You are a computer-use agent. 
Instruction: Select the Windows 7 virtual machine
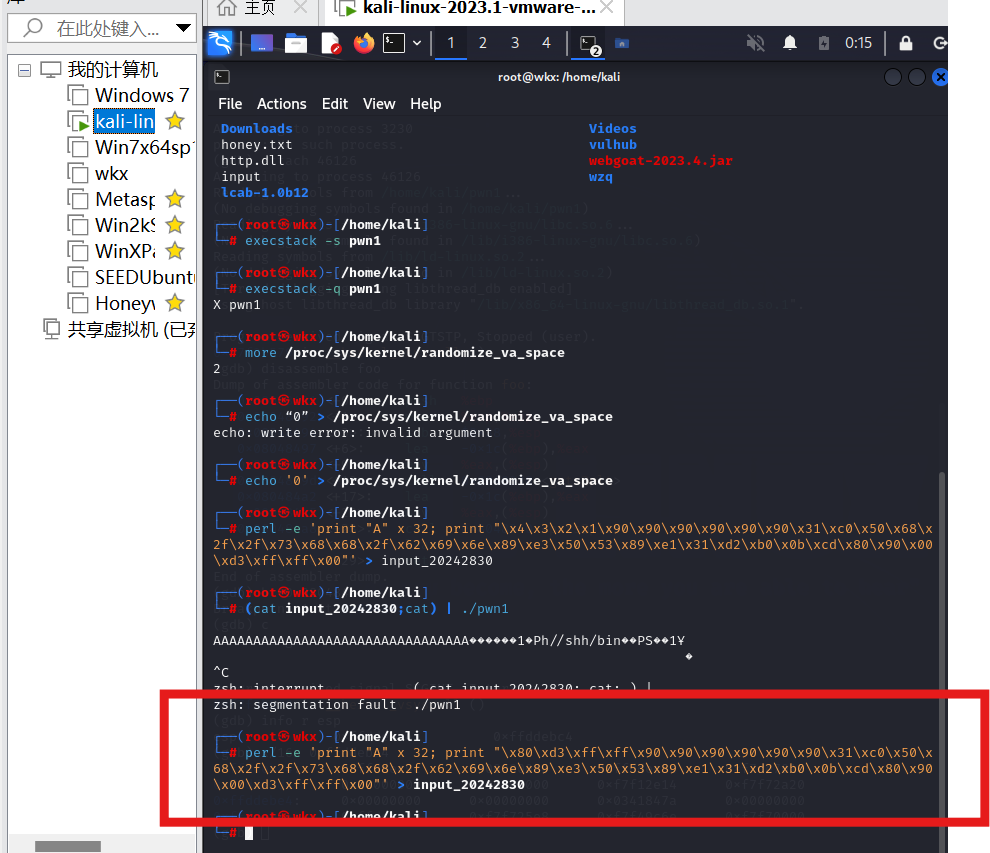click(141, 95)
